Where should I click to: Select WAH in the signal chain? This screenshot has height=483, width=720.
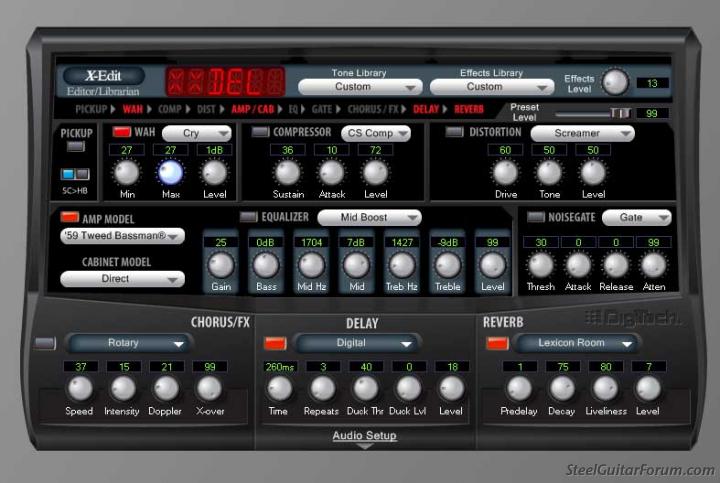[133, 109]
